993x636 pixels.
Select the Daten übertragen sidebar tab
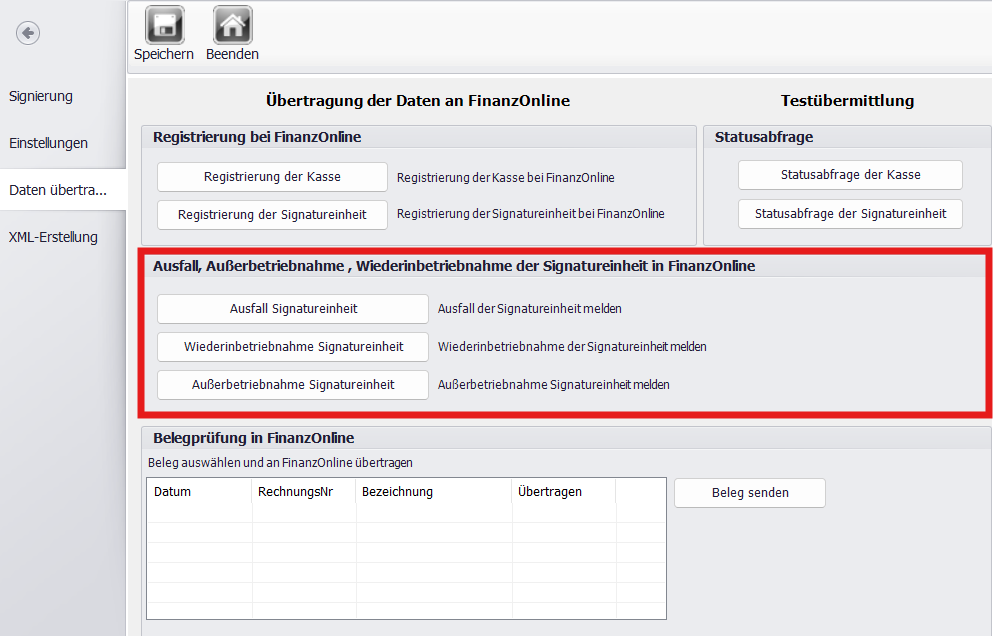pos(58,190)
